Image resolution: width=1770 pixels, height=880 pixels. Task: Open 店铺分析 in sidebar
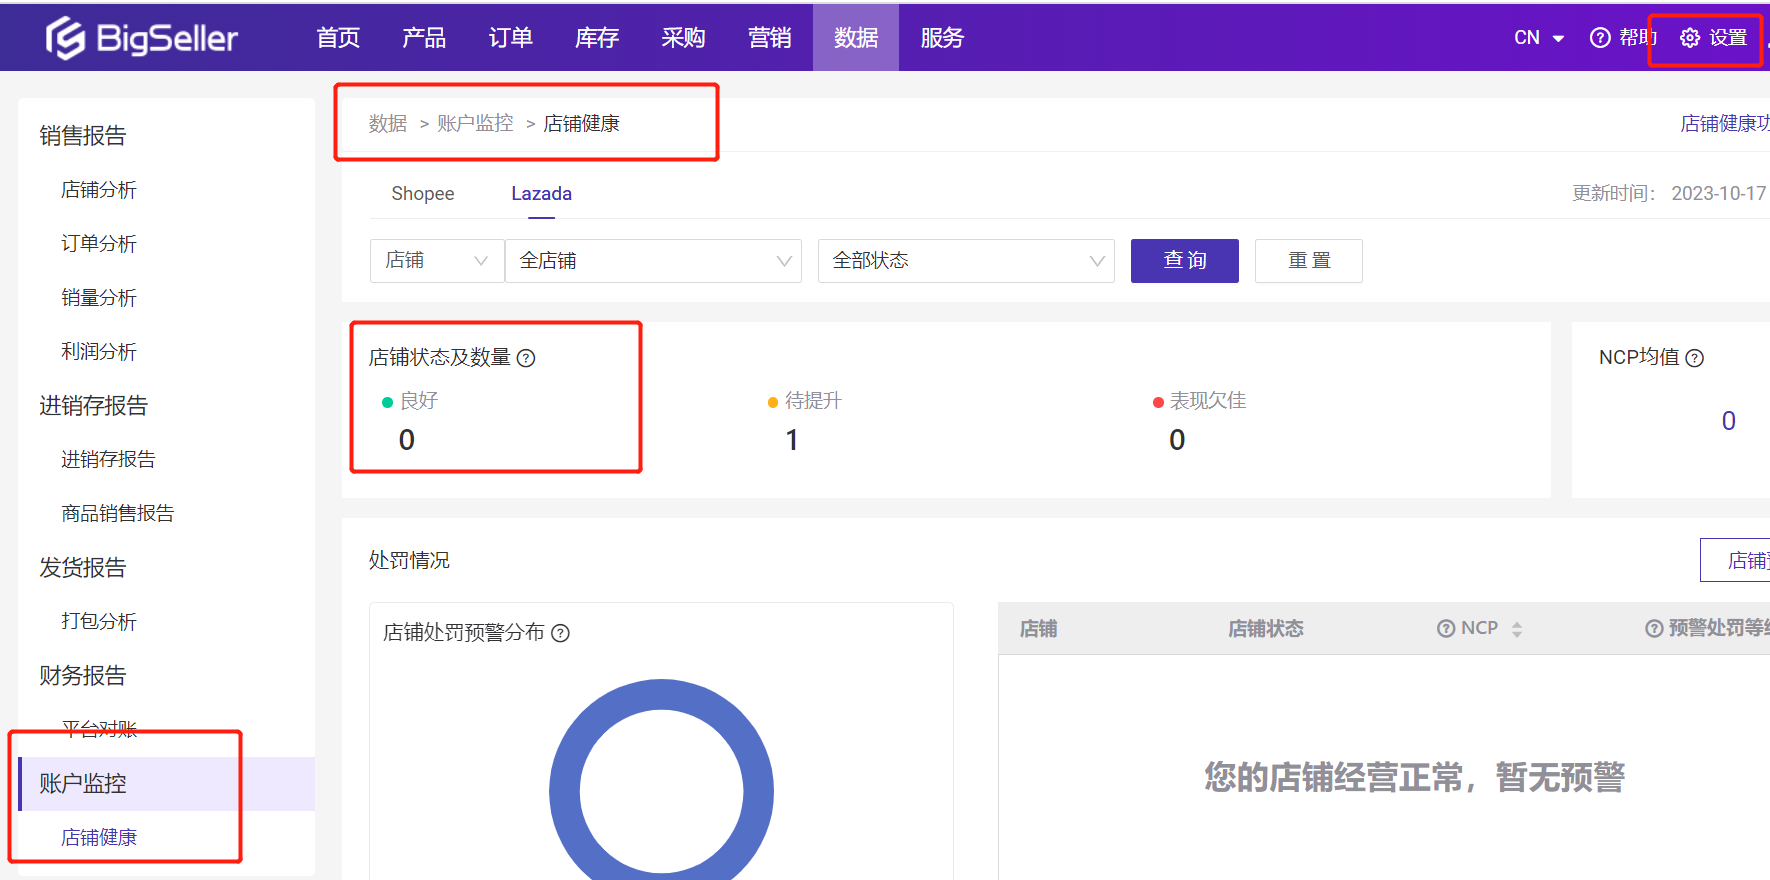99,190
